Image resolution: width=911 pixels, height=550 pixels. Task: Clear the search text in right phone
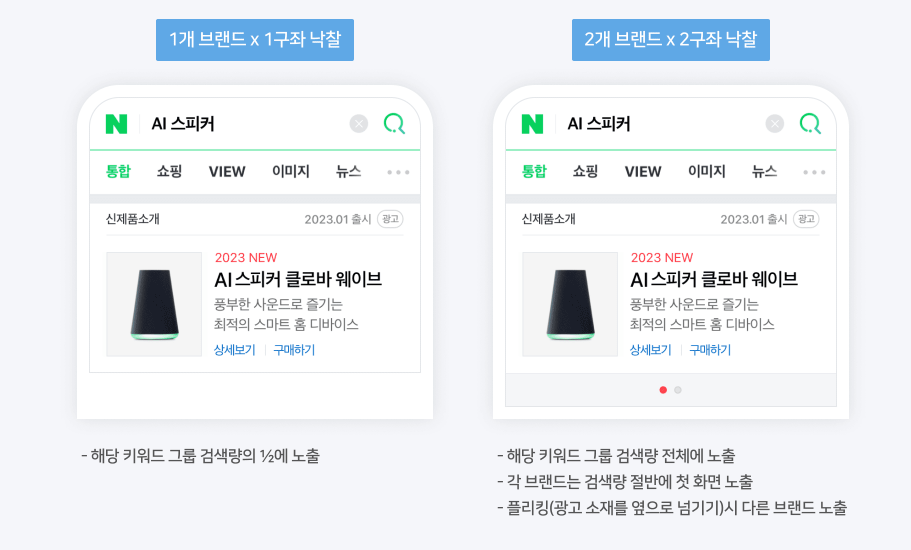[775, 124]
